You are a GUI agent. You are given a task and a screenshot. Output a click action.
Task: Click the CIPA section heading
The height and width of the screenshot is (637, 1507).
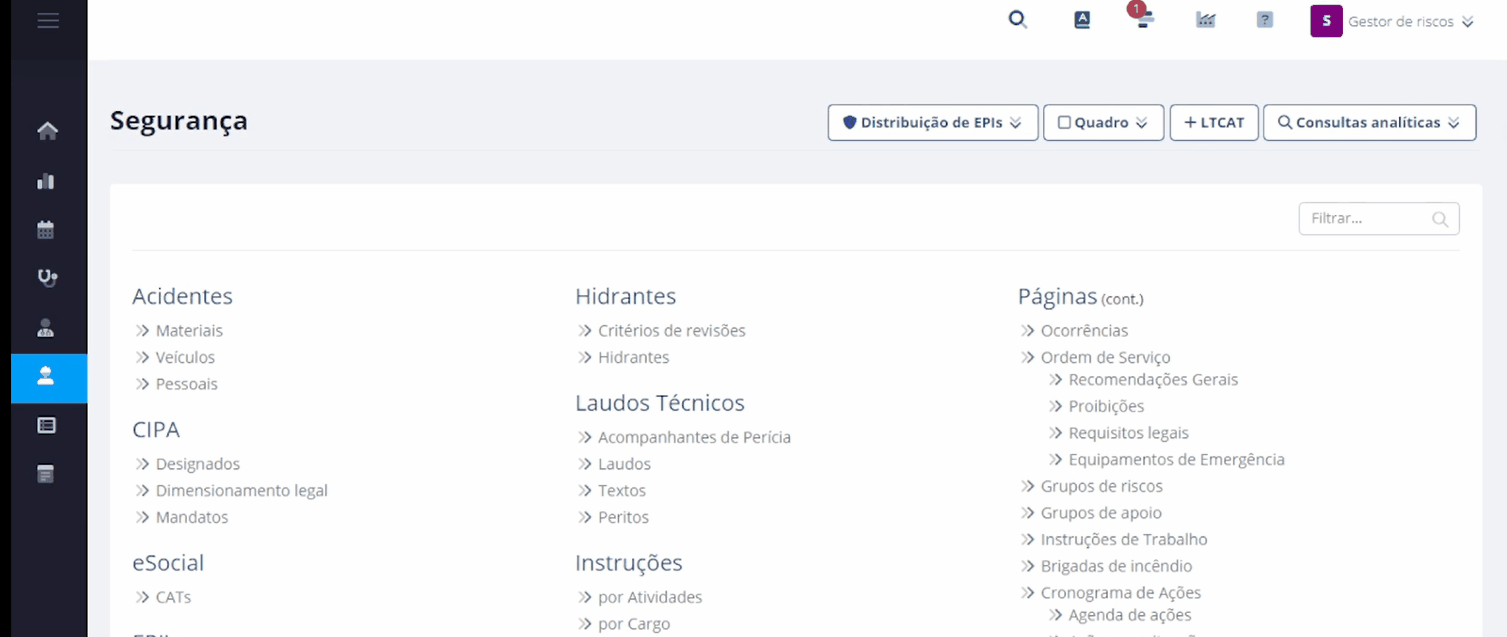[156, 430]
